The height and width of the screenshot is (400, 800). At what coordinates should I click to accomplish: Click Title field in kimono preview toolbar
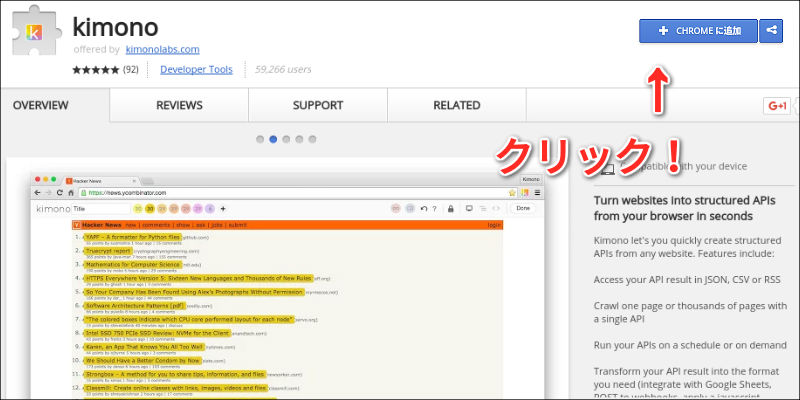coord(101,209)
